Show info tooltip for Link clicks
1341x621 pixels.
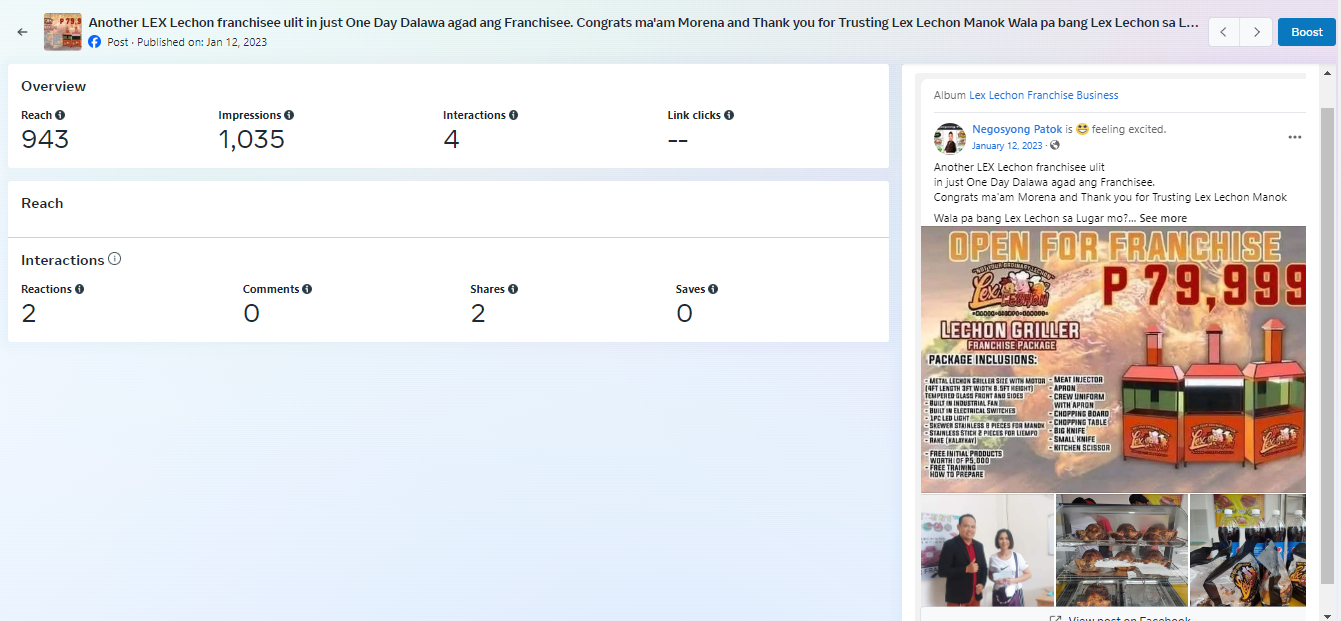point(729,115)
